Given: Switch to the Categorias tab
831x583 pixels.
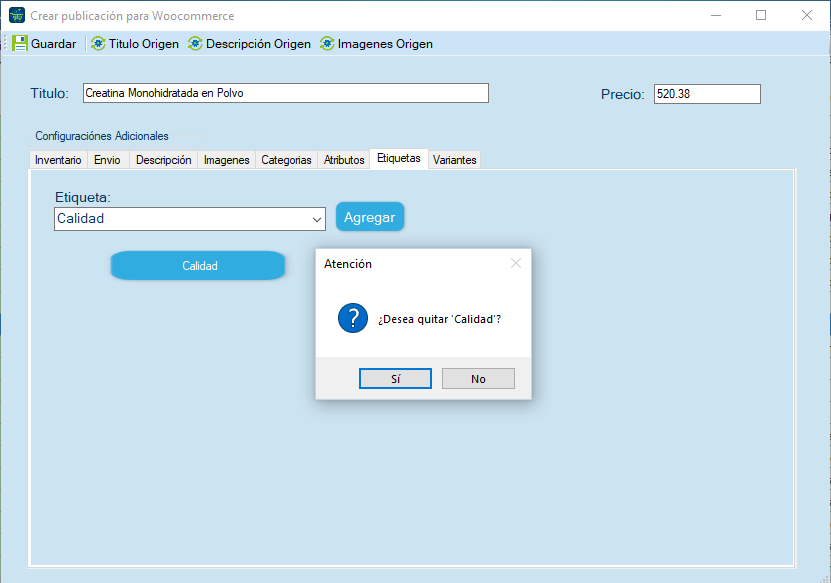Looking at the screenshot, I should (x=286, y=160).
